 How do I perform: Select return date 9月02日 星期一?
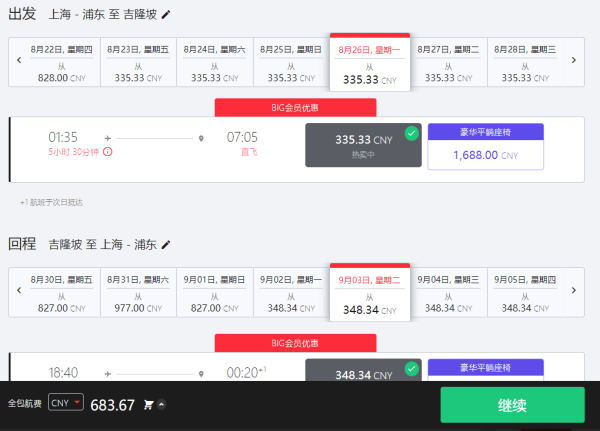tap(291, 292)
